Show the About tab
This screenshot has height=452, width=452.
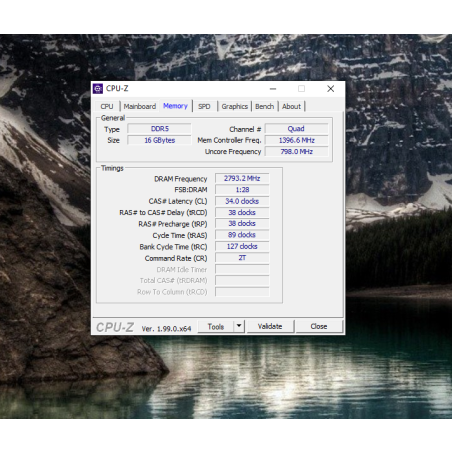[x=291, y=106]
